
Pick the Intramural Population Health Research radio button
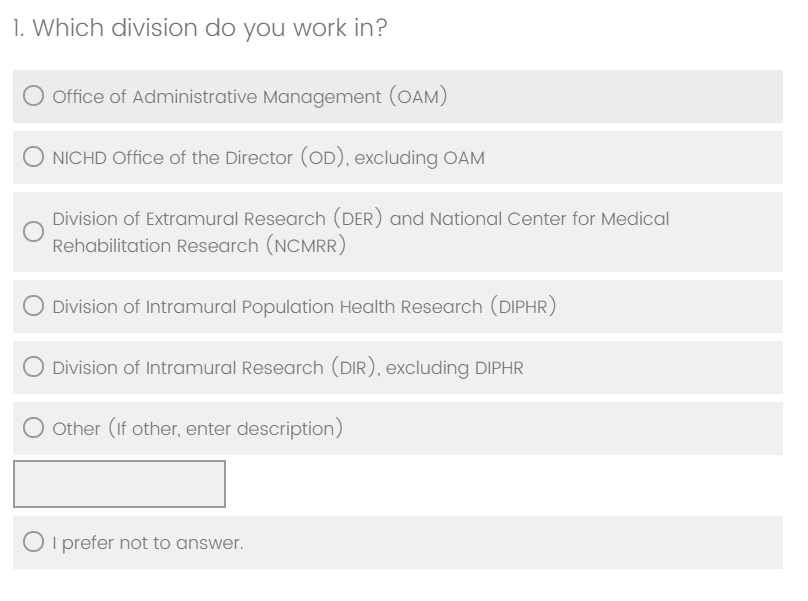point(34,307)
